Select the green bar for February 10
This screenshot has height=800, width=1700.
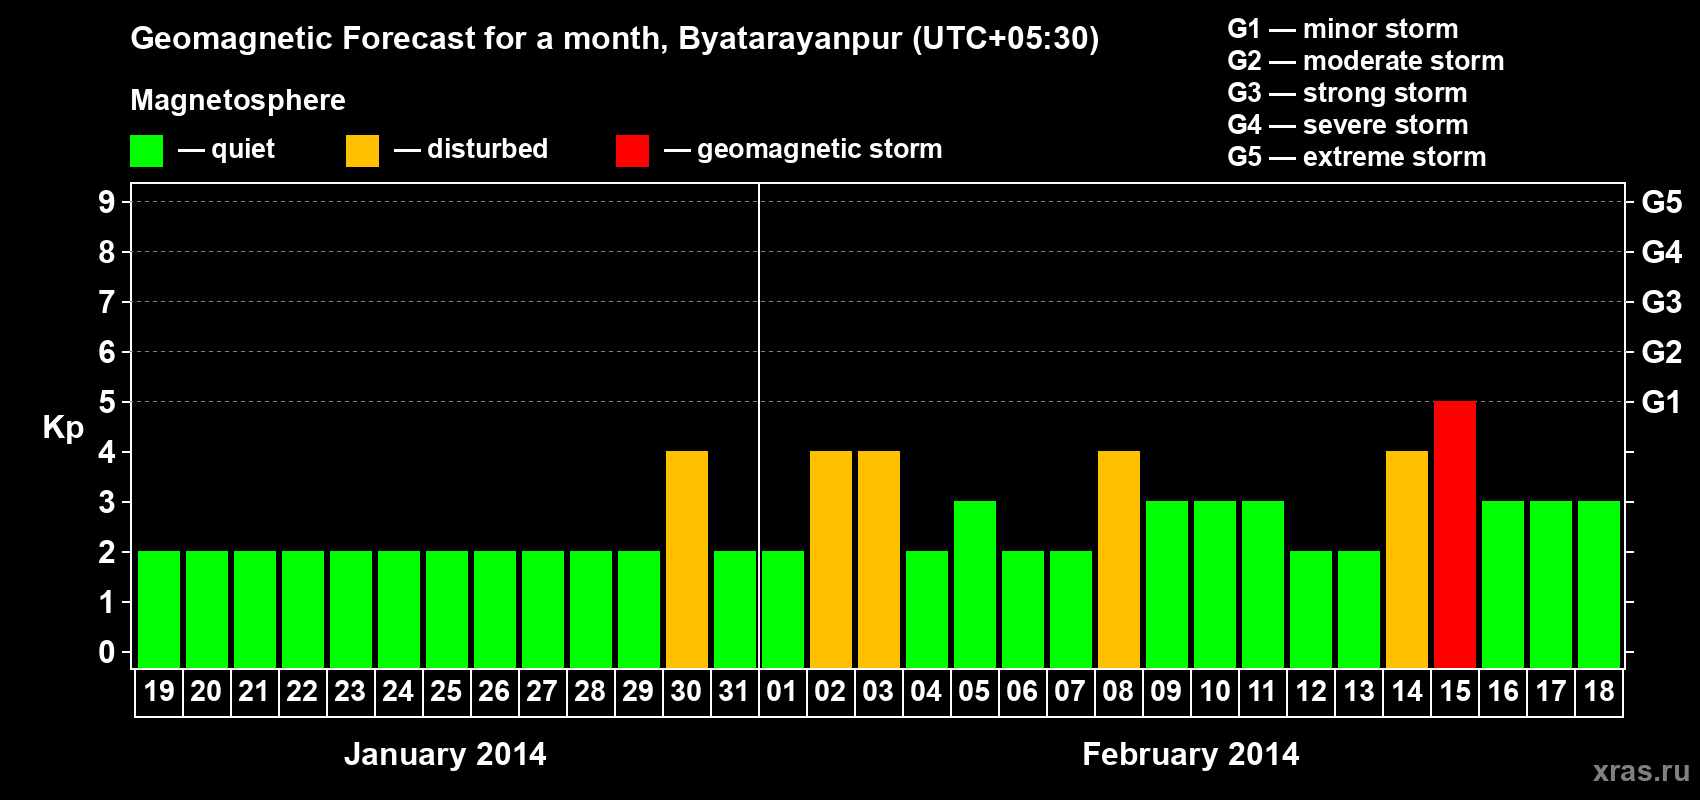pyautogui.click(x=1215, y=584)
